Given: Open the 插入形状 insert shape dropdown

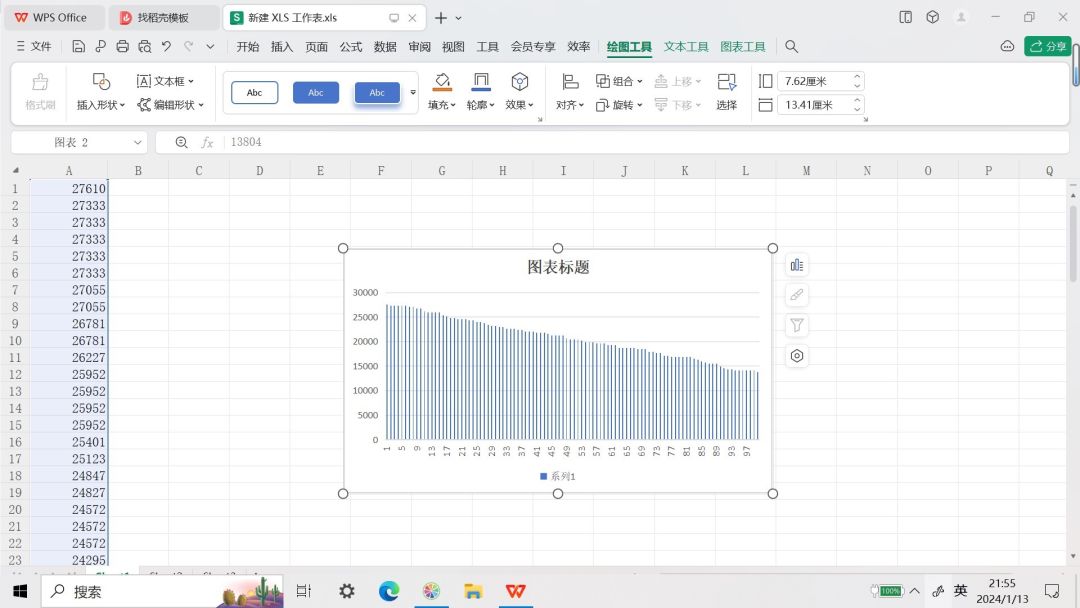Looking at the screenshot, I should pyautogui.click(x=101, y=105).
